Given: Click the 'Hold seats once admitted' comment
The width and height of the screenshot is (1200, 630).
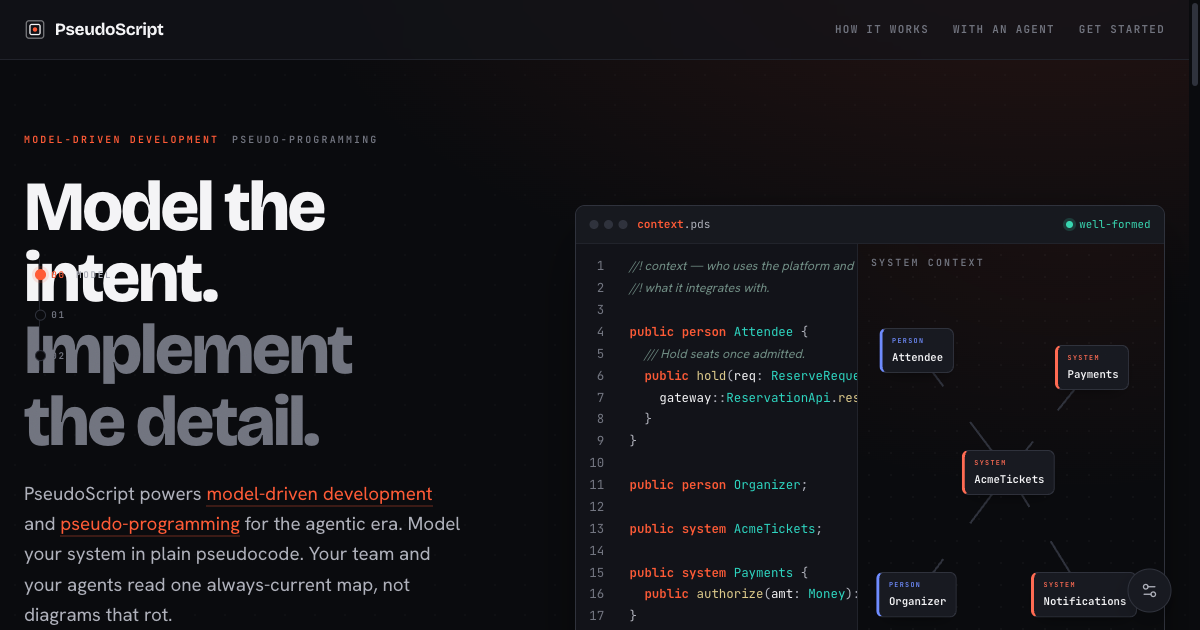Looking at the screenshot, I should [724, 354].
